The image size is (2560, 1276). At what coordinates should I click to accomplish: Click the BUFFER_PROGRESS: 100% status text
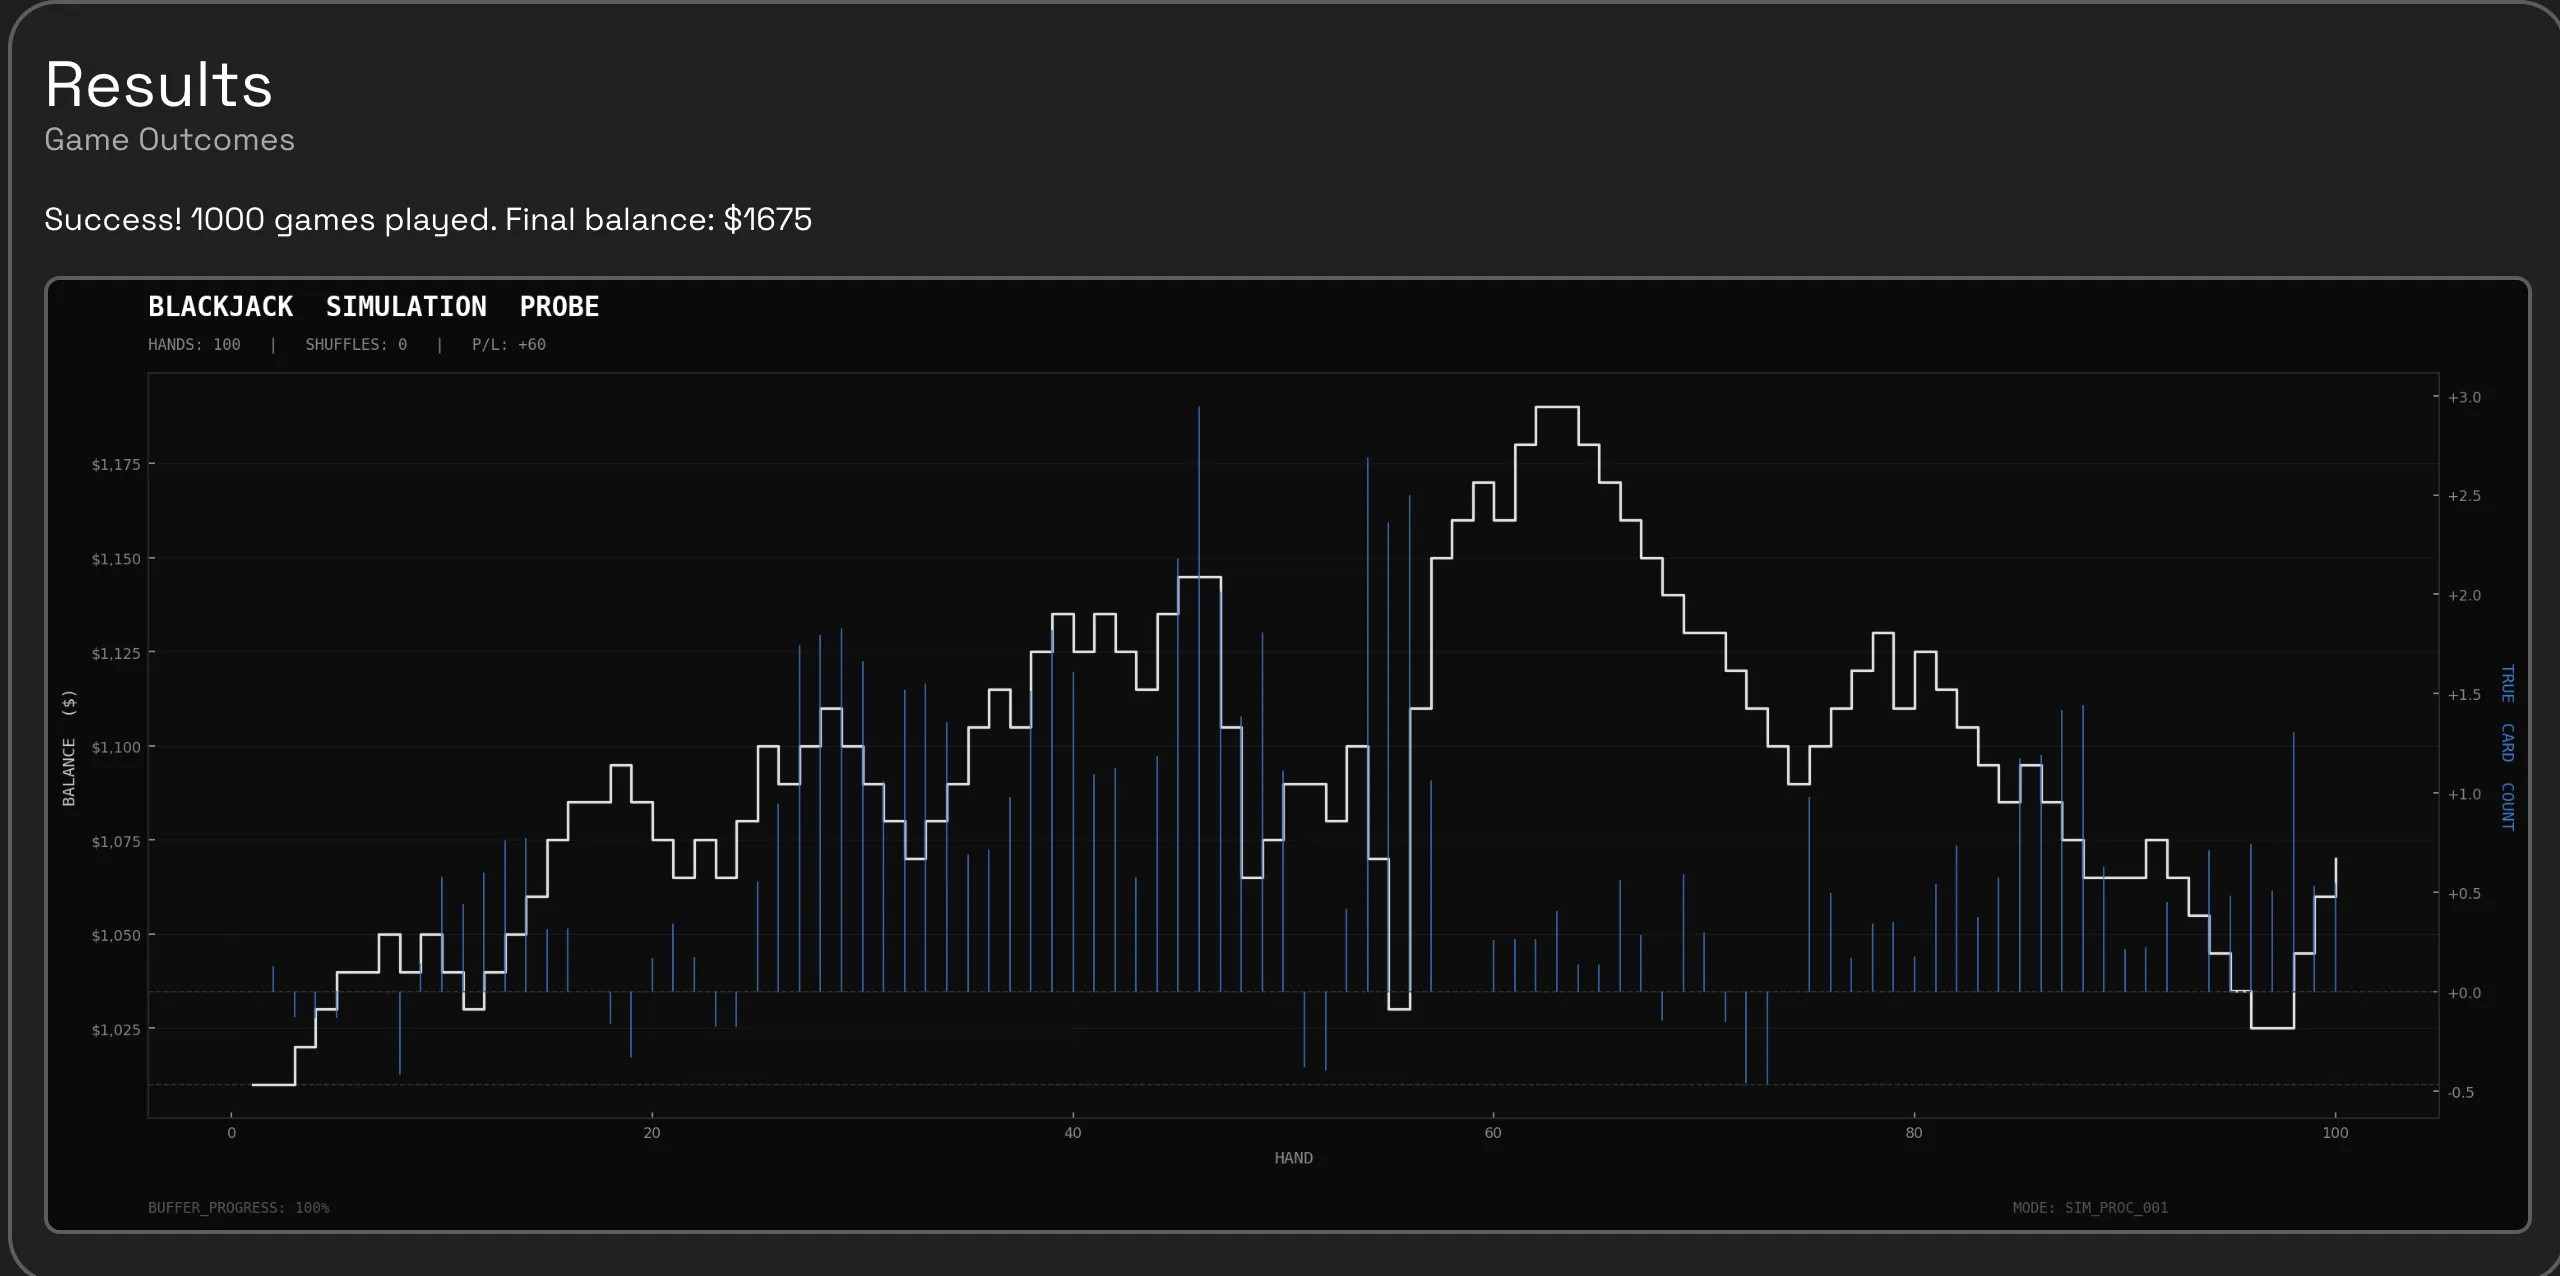coord(239,1208)
